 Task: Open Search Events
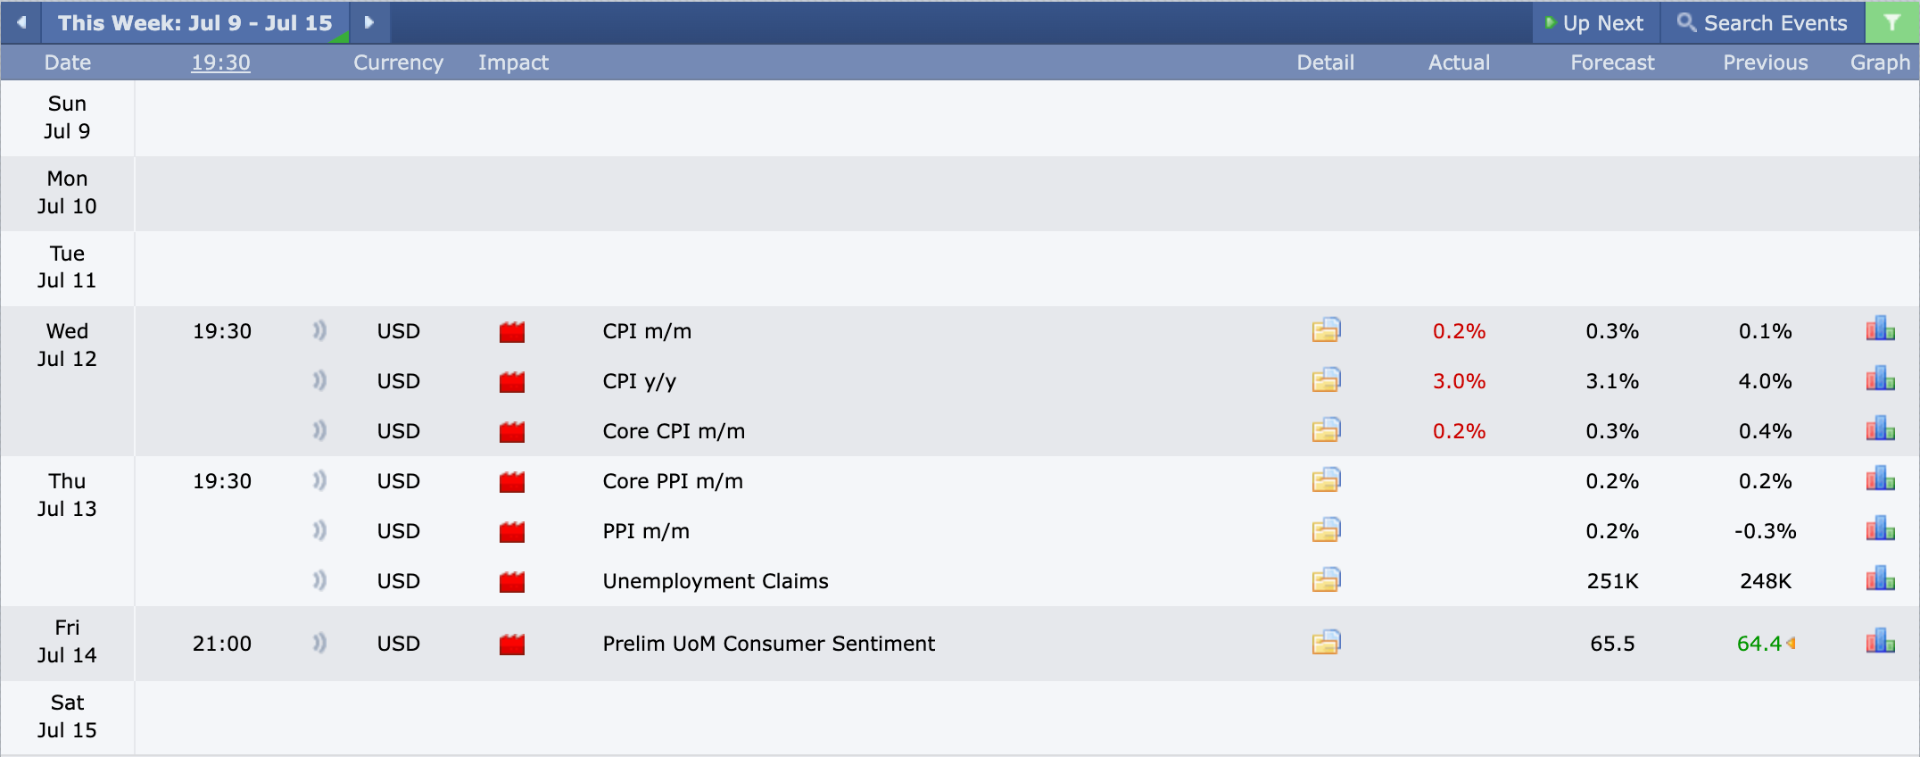(x=1763, y=22)
